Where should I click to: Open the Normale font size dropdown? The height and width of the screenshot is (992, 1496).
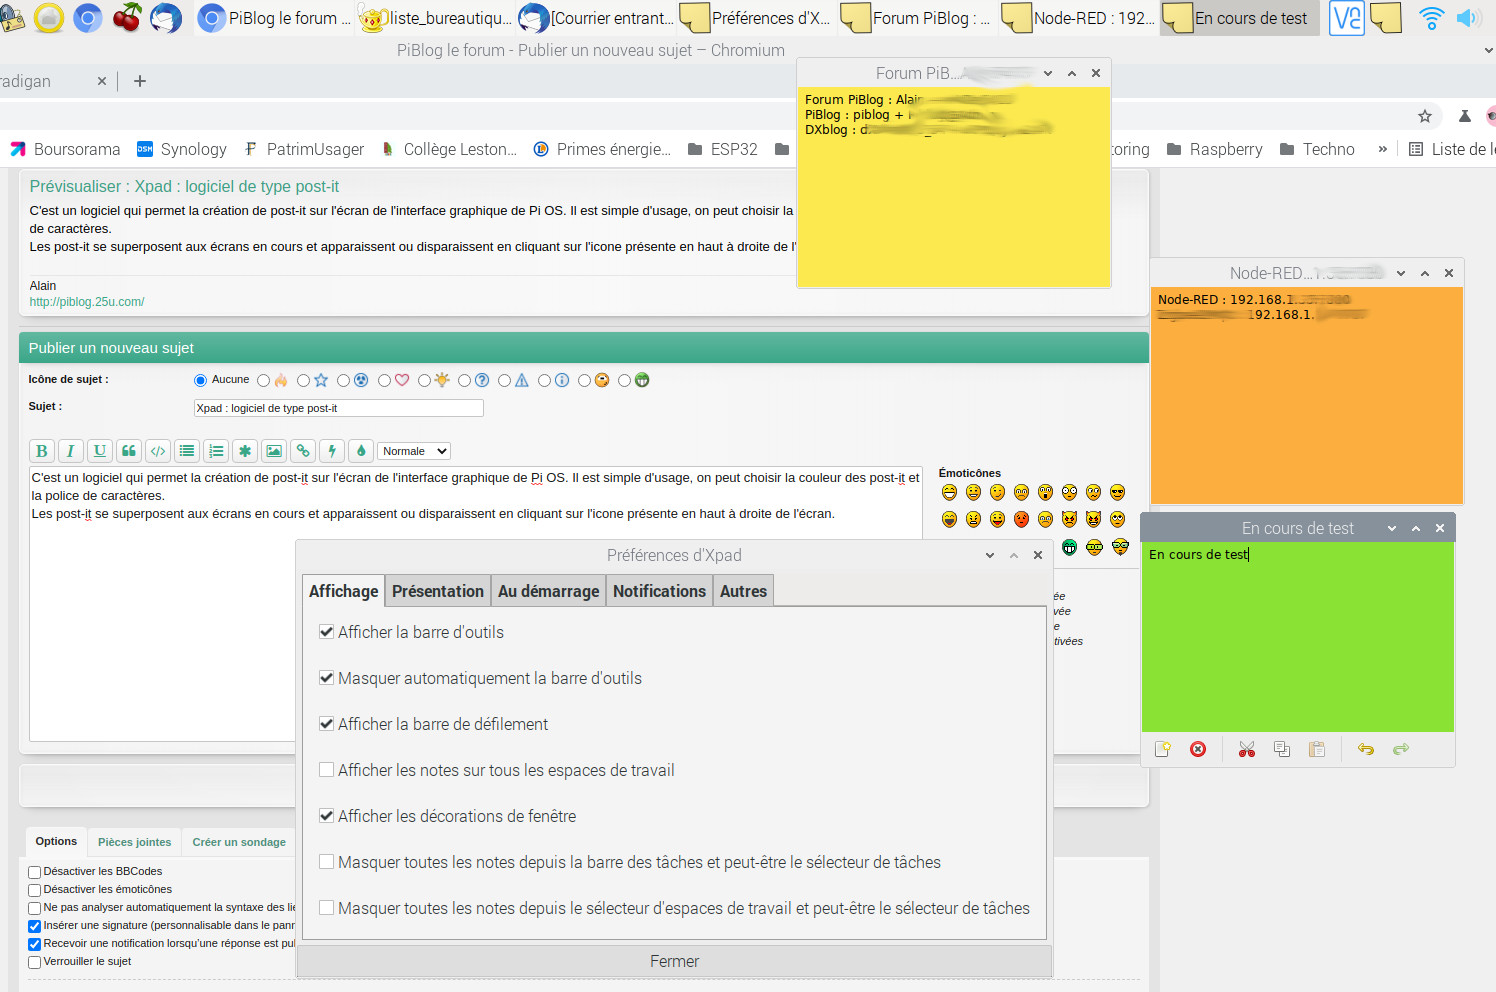coord(414,451)
